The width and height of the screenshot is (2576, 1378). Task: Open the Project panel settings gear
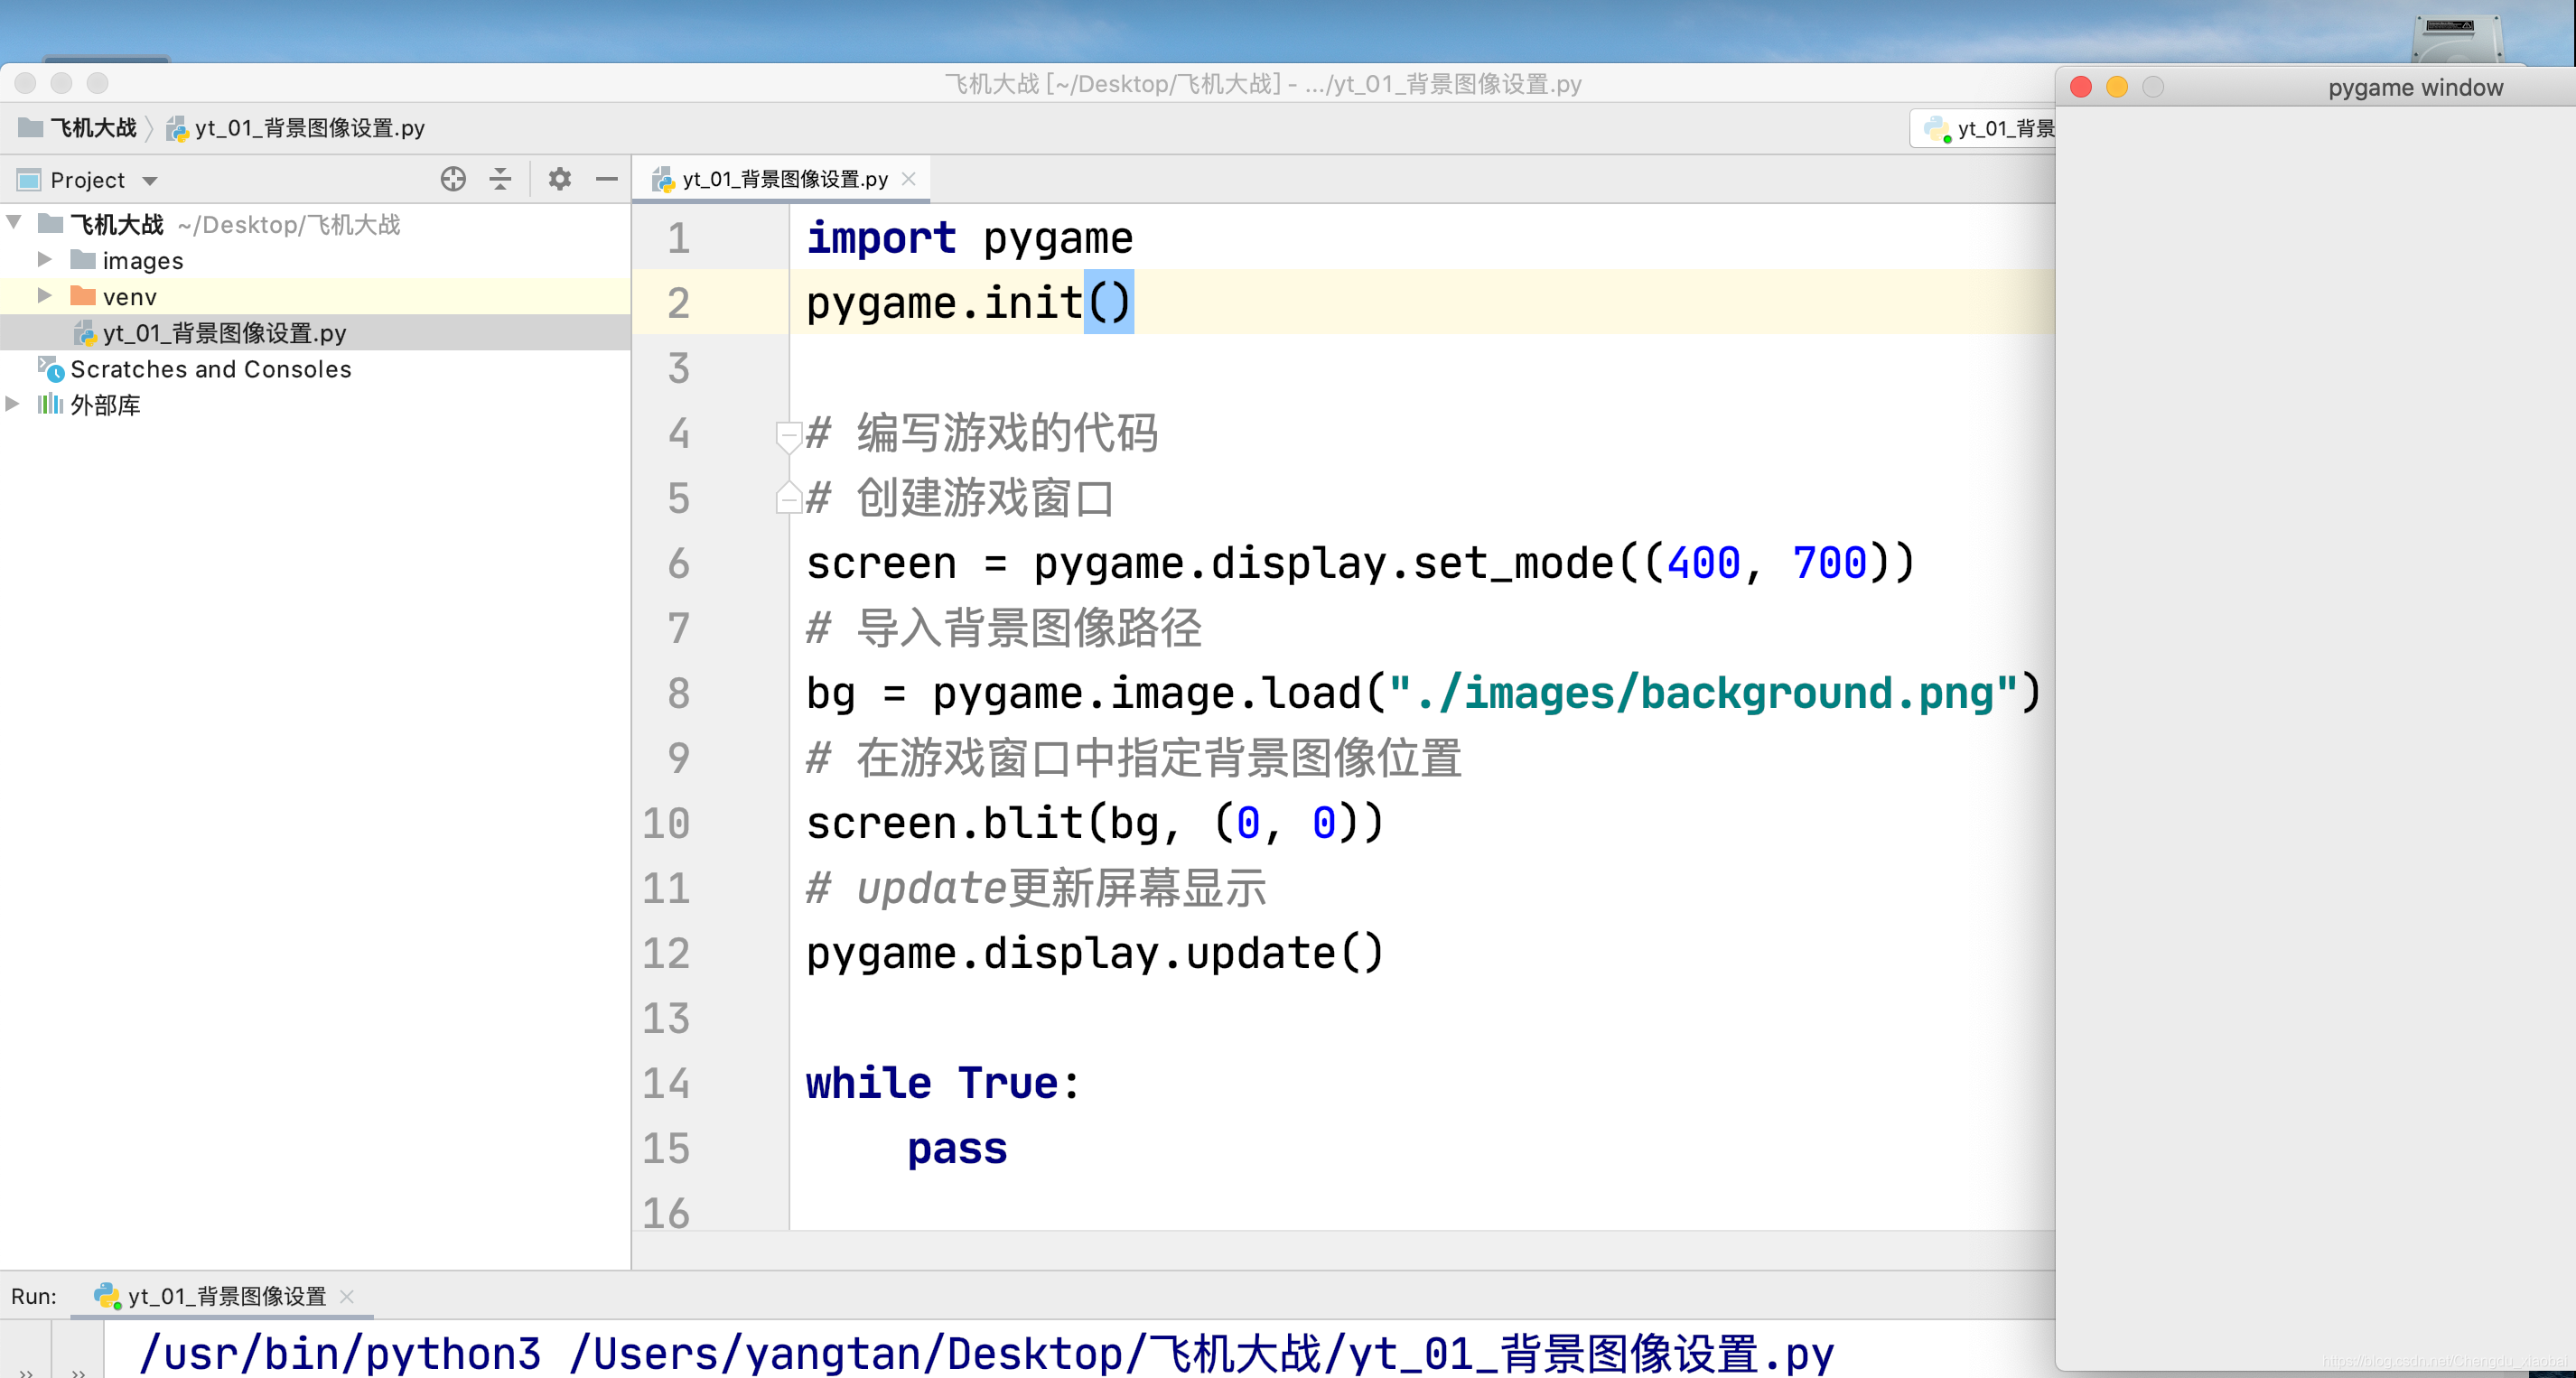click(560, 179)
